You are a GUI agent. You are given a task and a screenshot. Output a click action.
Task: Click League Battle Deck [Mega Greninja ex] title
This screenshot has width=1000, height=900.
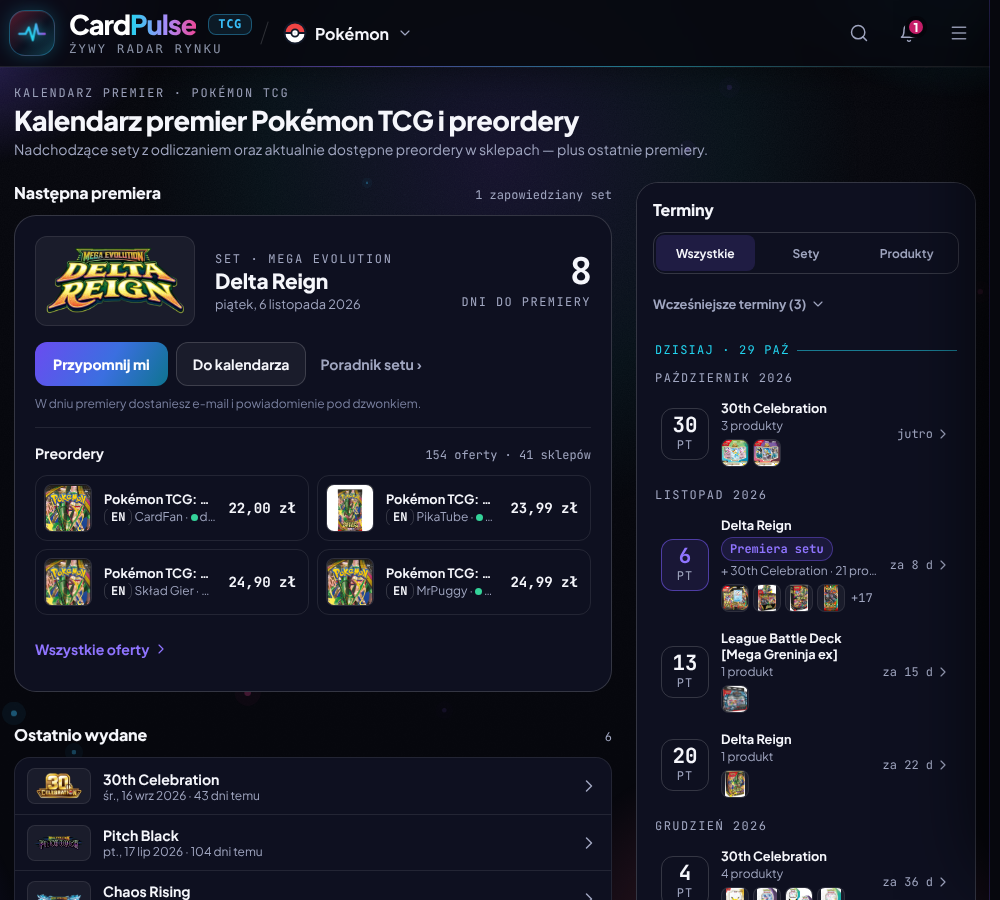pyautogui.click(x=781, y=646)
